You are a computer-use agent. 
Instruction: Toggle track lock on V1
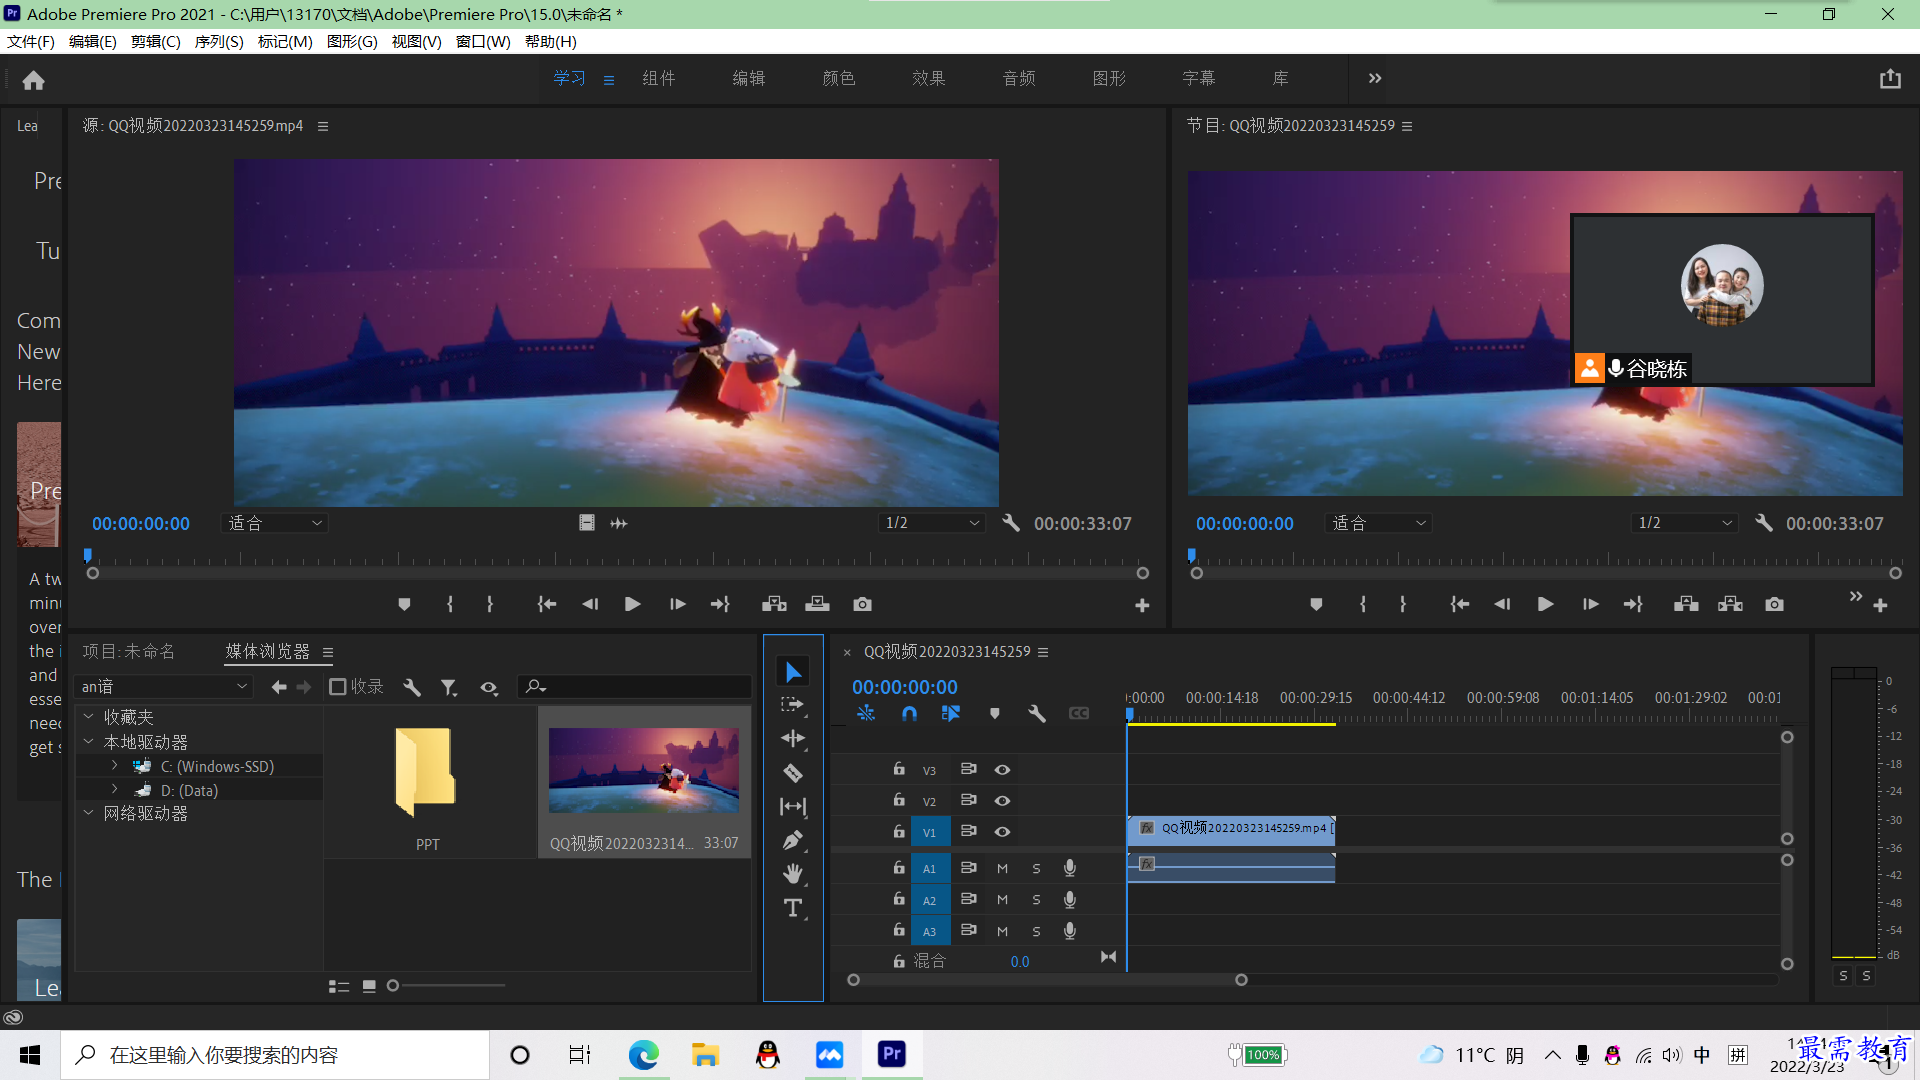point(899,831)
